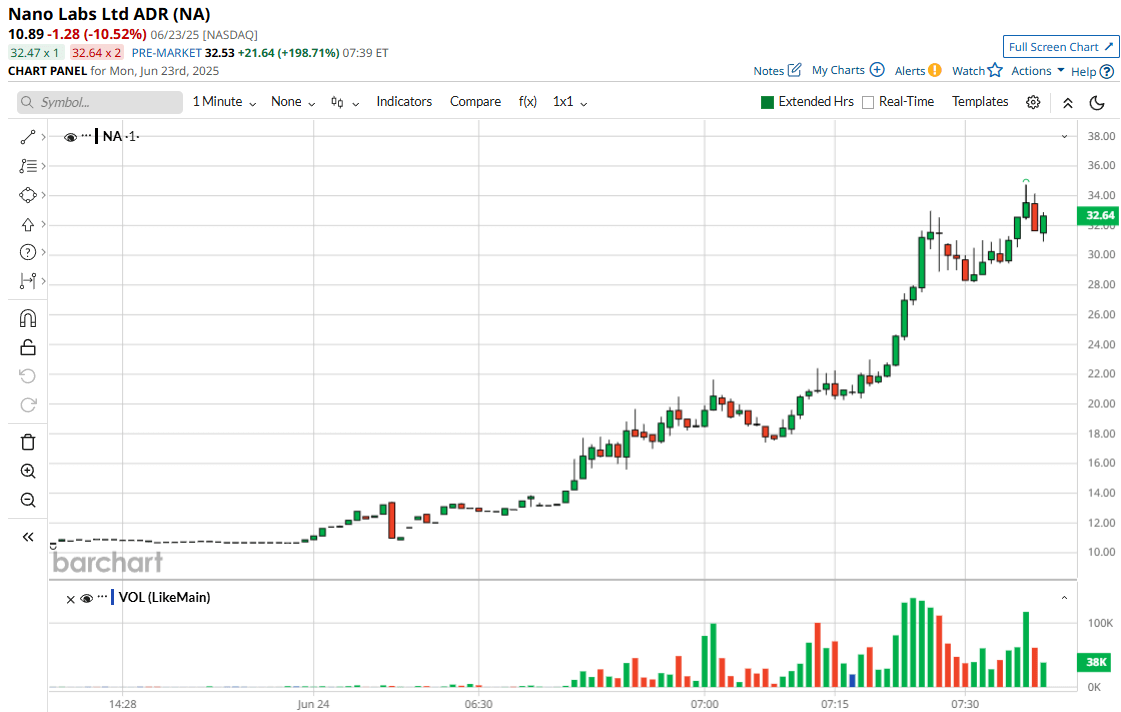Open the 1x1 grid layout dropdown
Image resolution: width=1121 pixels, height=712 pixels.
tap(570, 102)
